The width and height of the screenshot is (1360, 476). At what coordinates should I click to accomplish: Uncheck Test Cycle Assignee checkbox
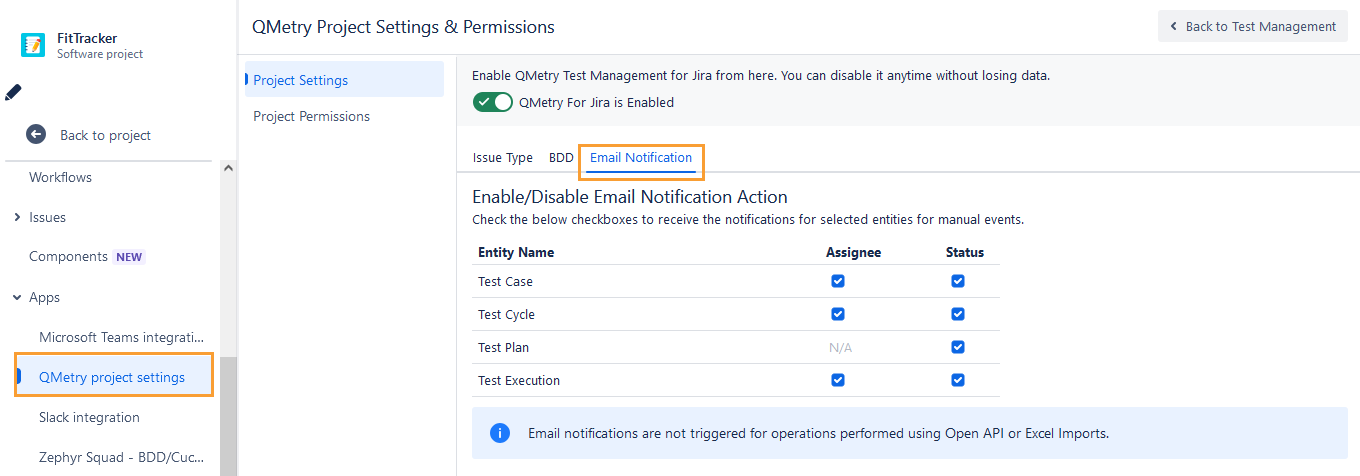pos(838,314)
